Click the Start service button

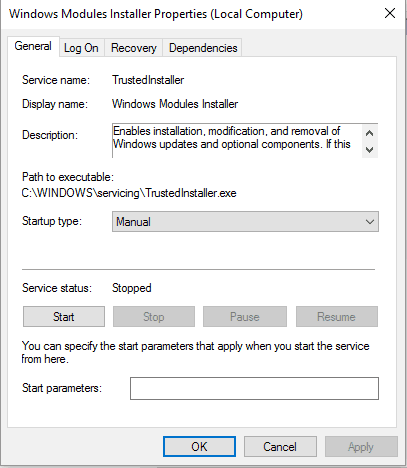click(x=64, y=317)
